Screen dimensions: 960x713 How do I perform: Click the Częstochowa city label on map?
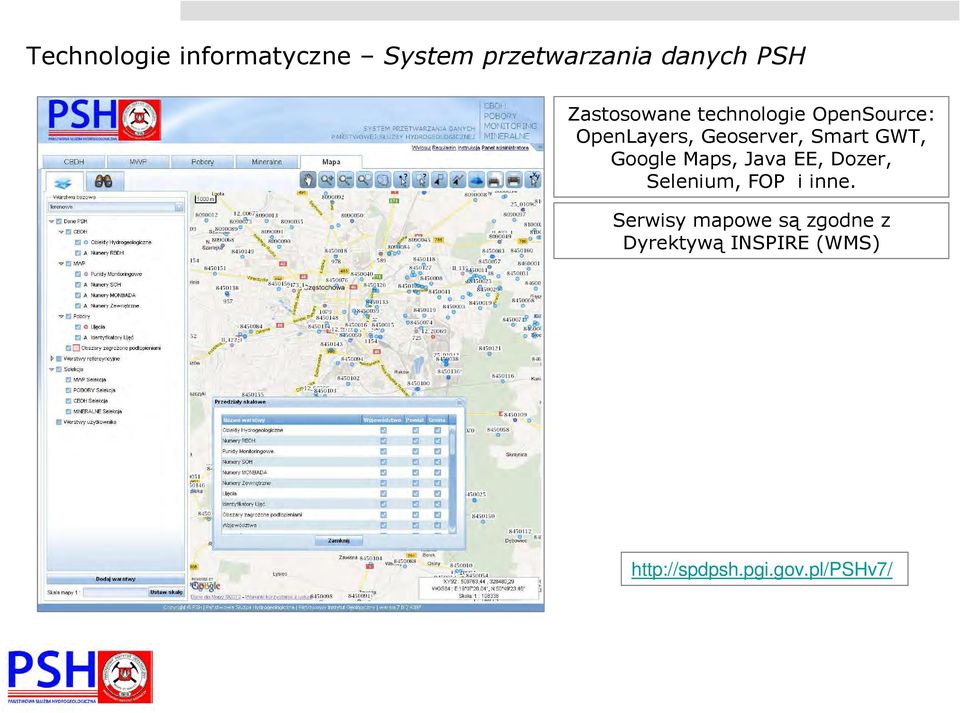[324, 287]
